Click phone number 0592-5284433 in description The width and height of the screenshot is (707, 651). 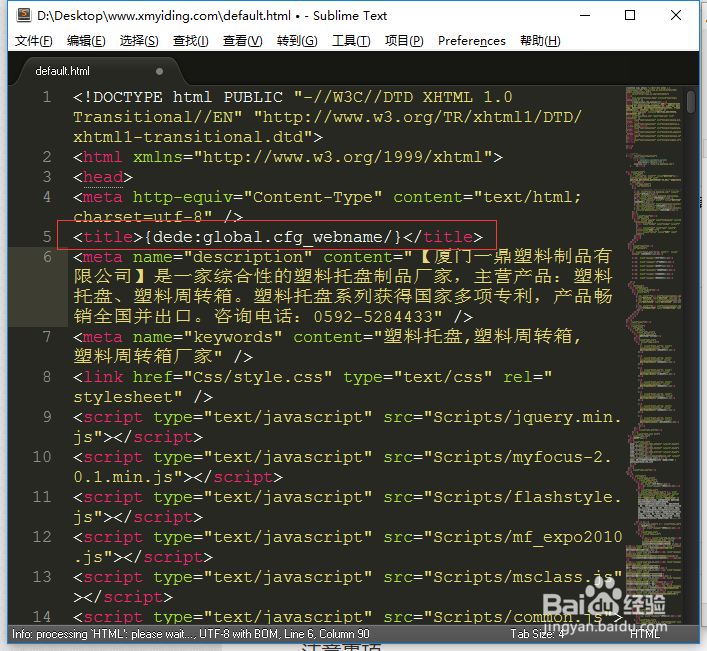coord(373,317)
